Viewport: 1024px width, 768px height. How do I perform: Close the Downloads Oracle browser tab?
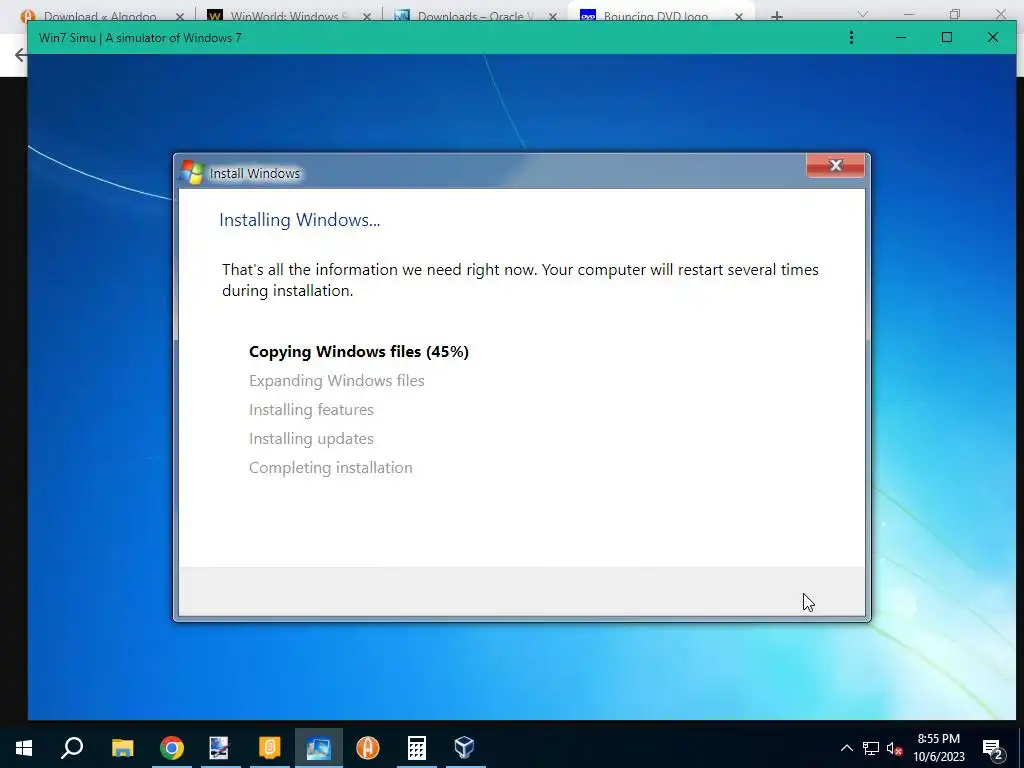[x=552, y=16]
